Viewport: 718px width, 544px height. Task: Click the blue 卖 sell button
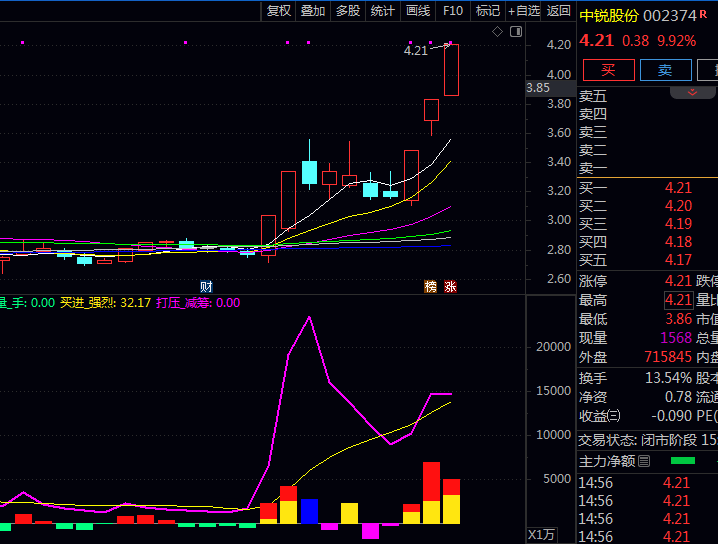pos(665,70)
